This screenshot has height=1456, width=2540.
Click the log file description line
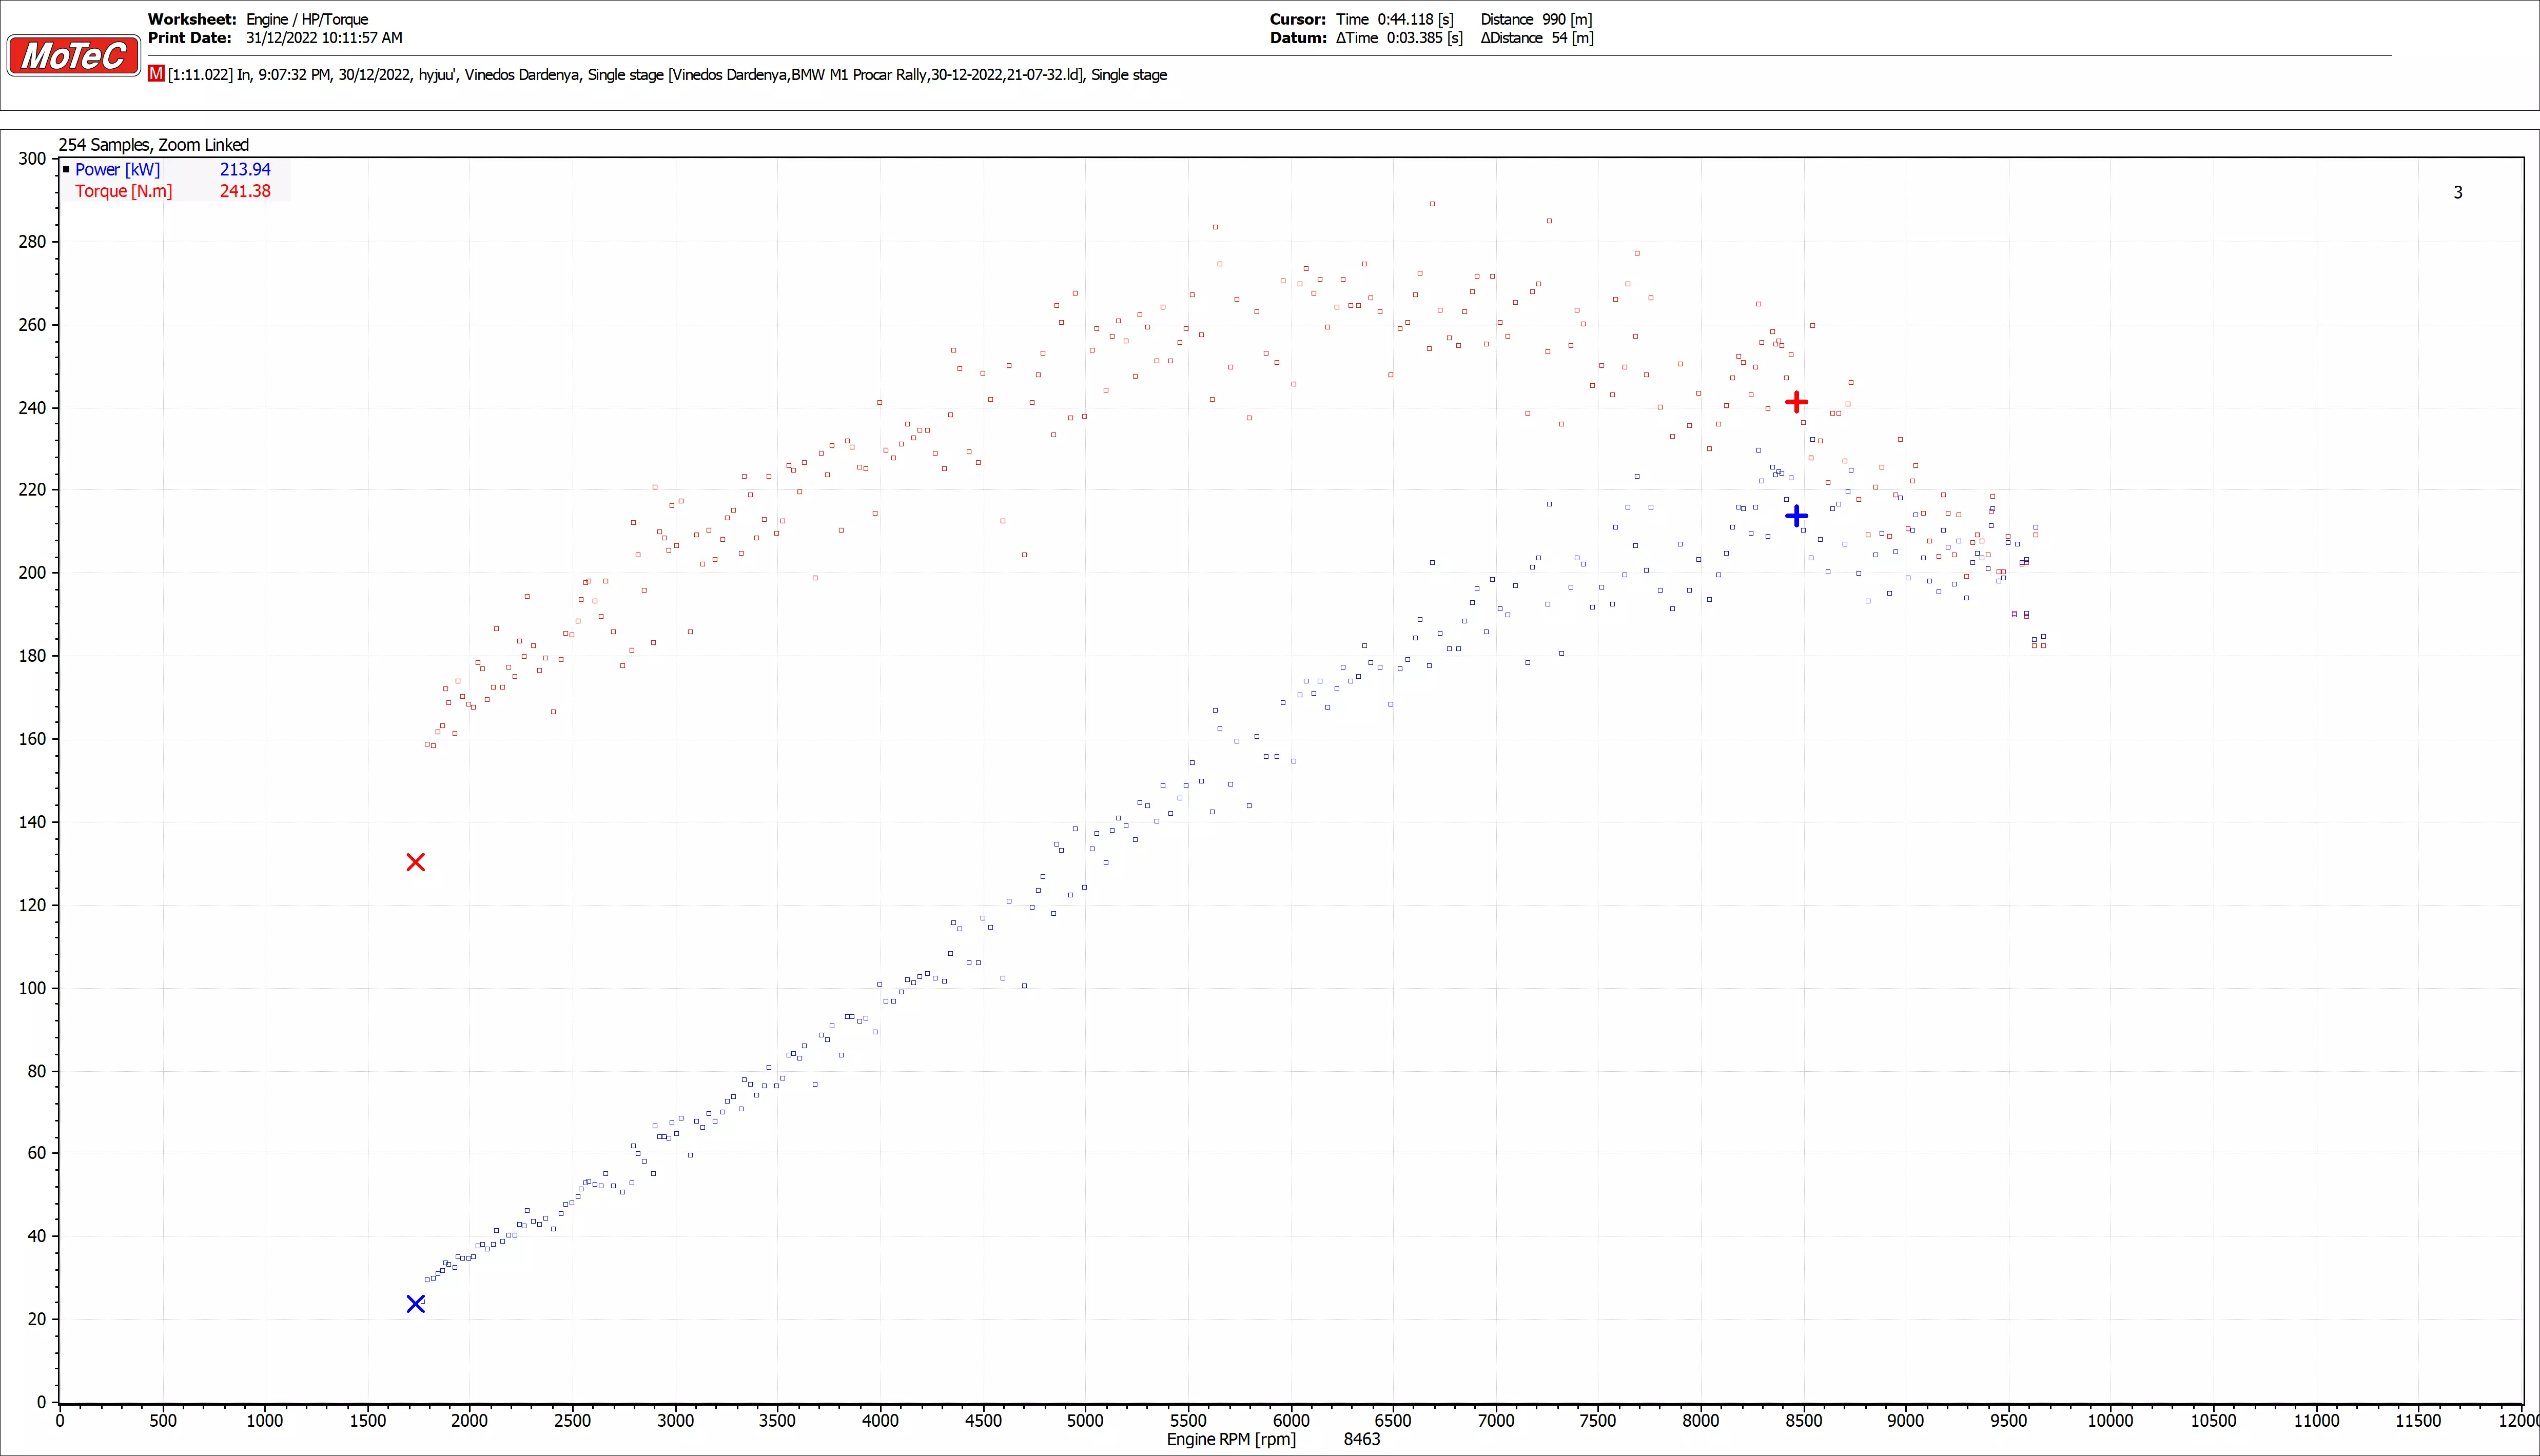(667, 75)
